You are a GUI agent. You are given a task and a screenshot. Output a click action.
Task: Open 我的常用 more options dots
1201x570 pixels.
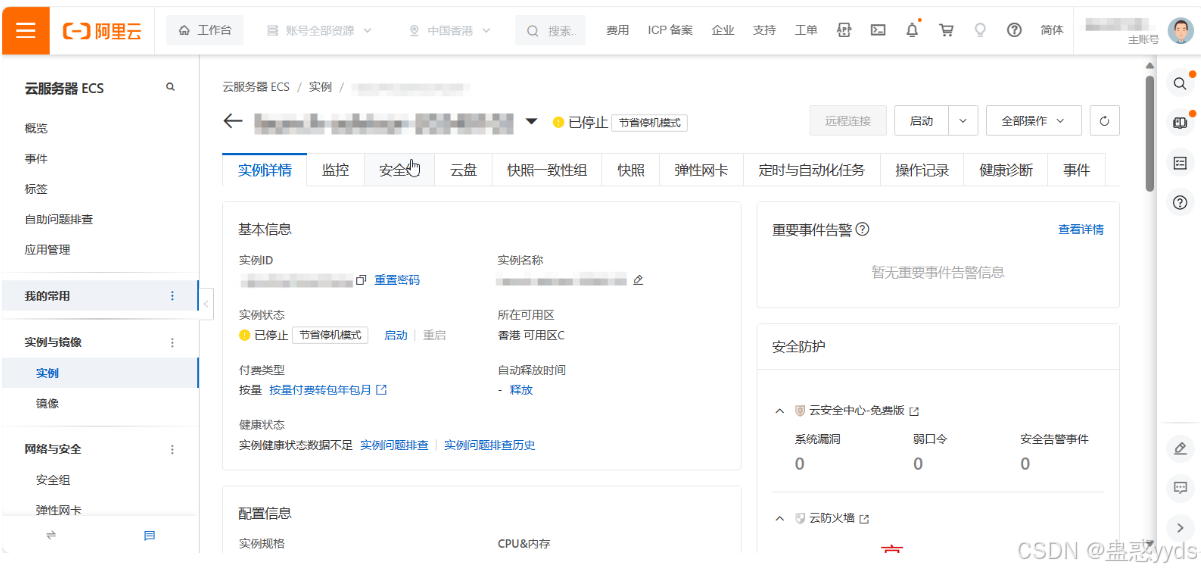click(172, 296)
